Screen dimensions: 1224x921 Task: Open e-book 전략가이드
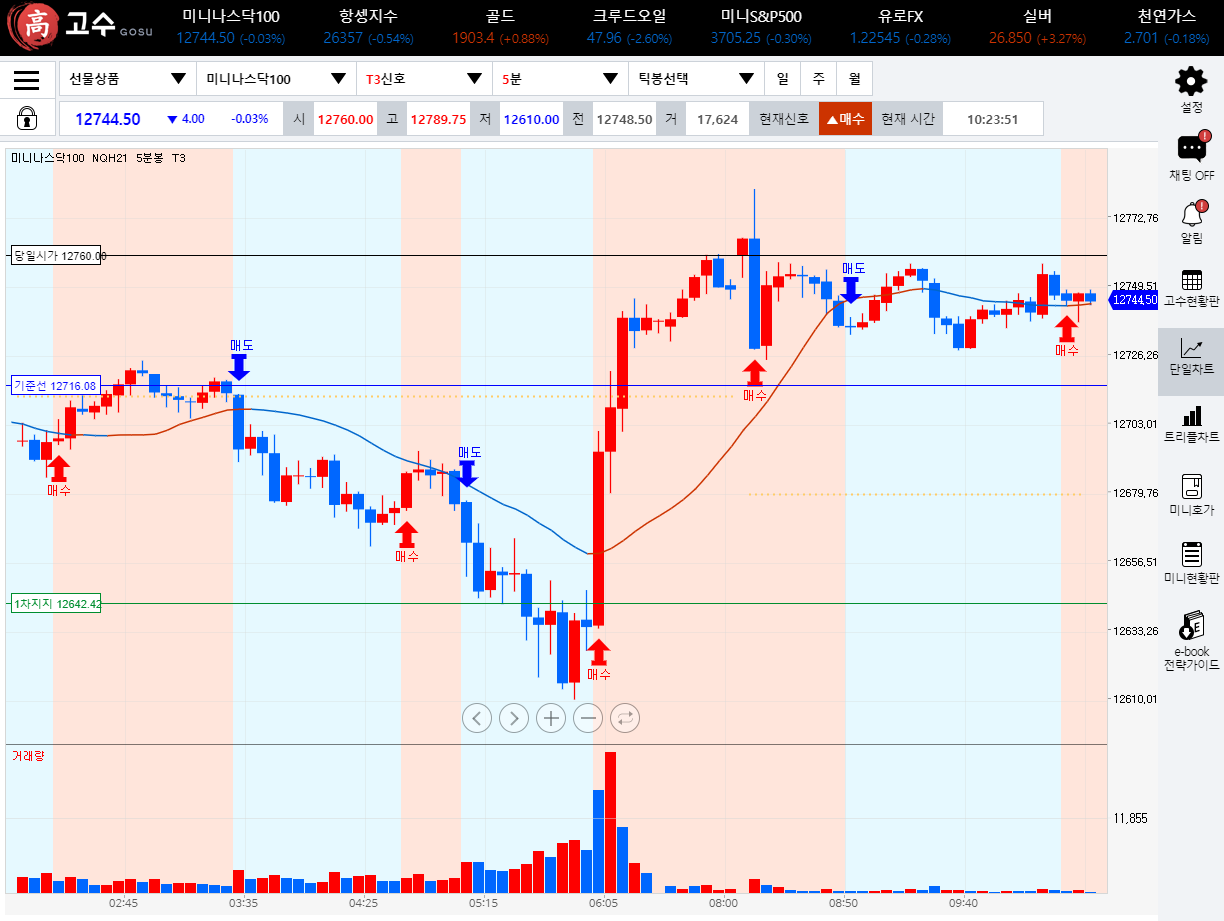(1191, 640)
